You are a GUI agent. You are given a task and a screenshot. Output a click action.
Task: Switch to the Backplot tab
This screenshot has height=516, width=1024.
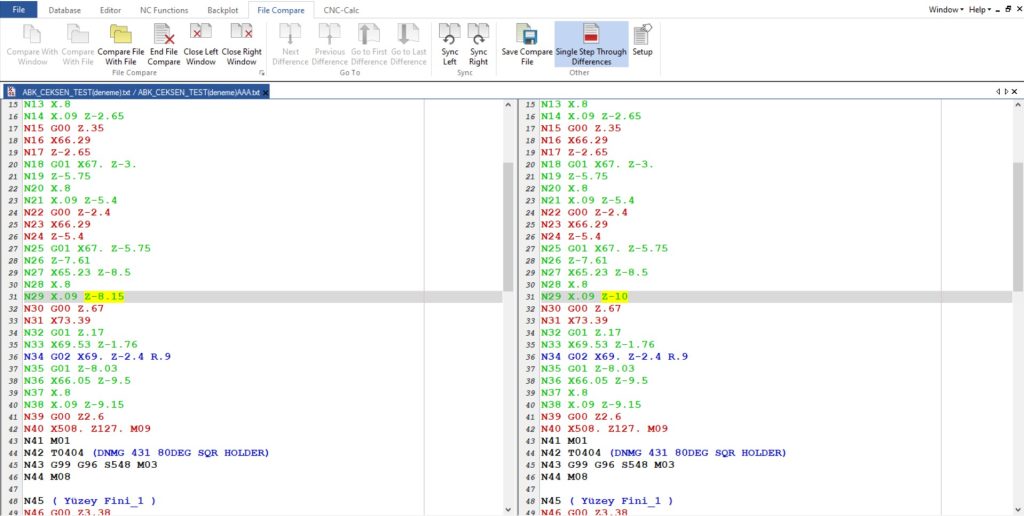coord(222,9)
